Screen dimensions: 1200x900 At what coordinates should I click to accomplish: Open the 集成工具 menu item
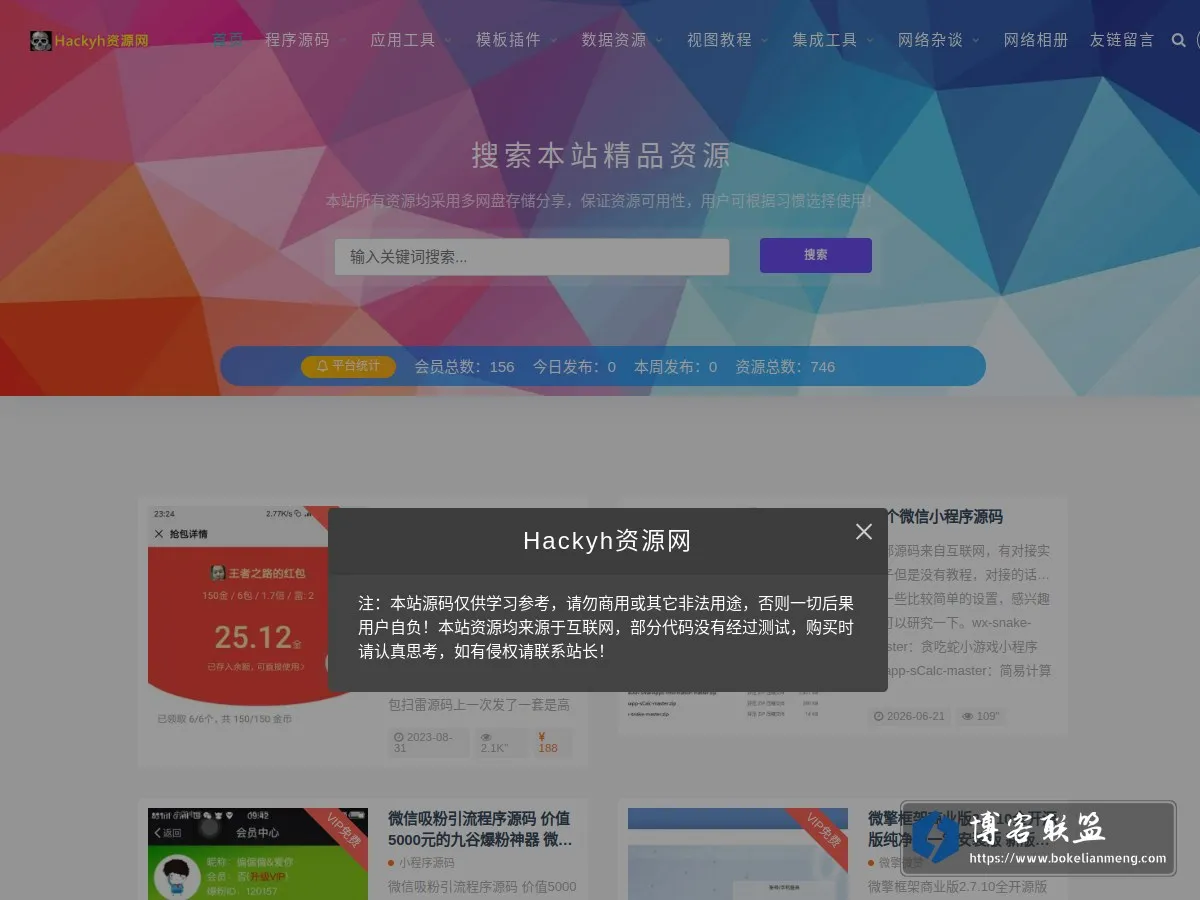(825, 40)
